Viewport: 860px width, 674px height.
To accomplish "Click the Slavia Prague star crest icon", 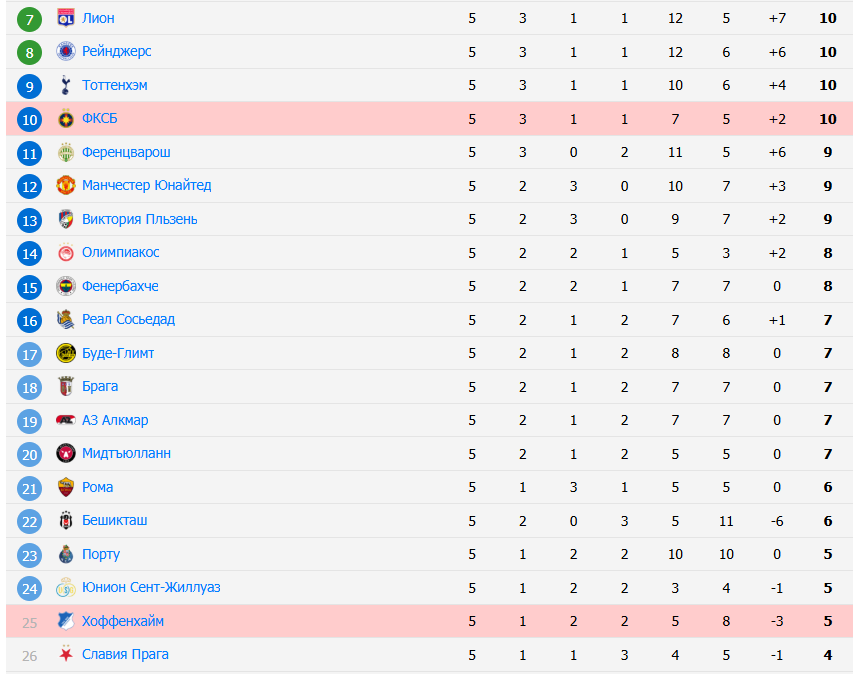I will [x=66, y=654].
